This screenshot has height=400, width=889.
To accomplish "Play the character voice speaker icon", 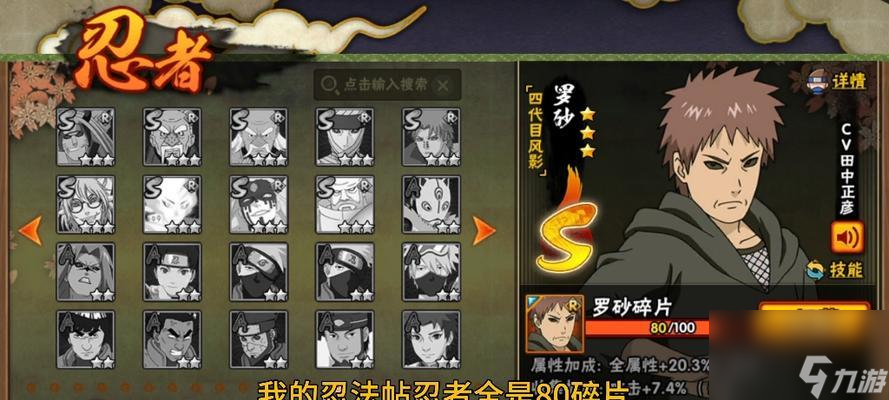I will pyautogui.click(x=847, y=237).
